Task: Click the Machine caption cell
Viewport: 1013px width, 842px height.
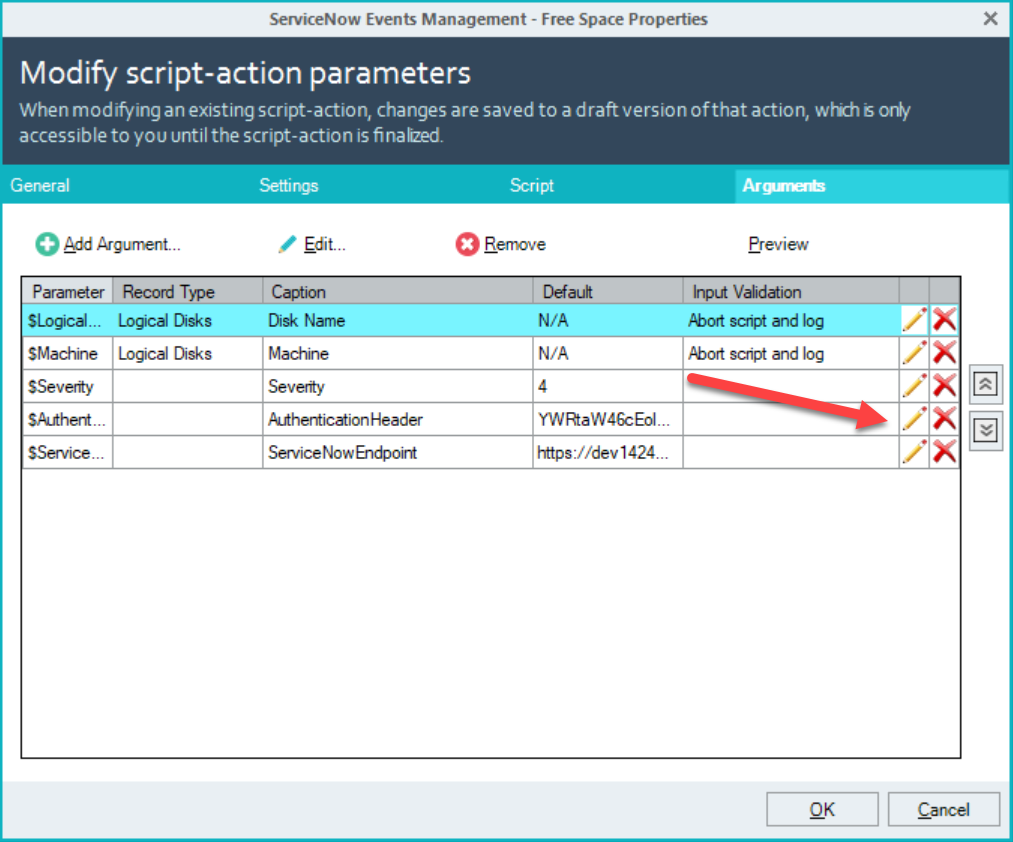Action: point(398,353)
